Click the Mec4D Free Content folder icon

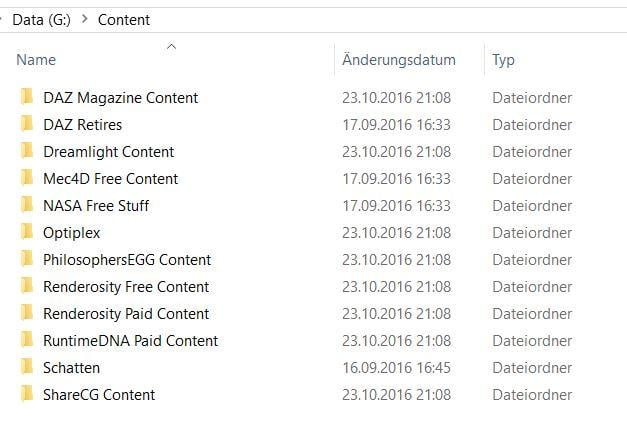tap(26, 179)
